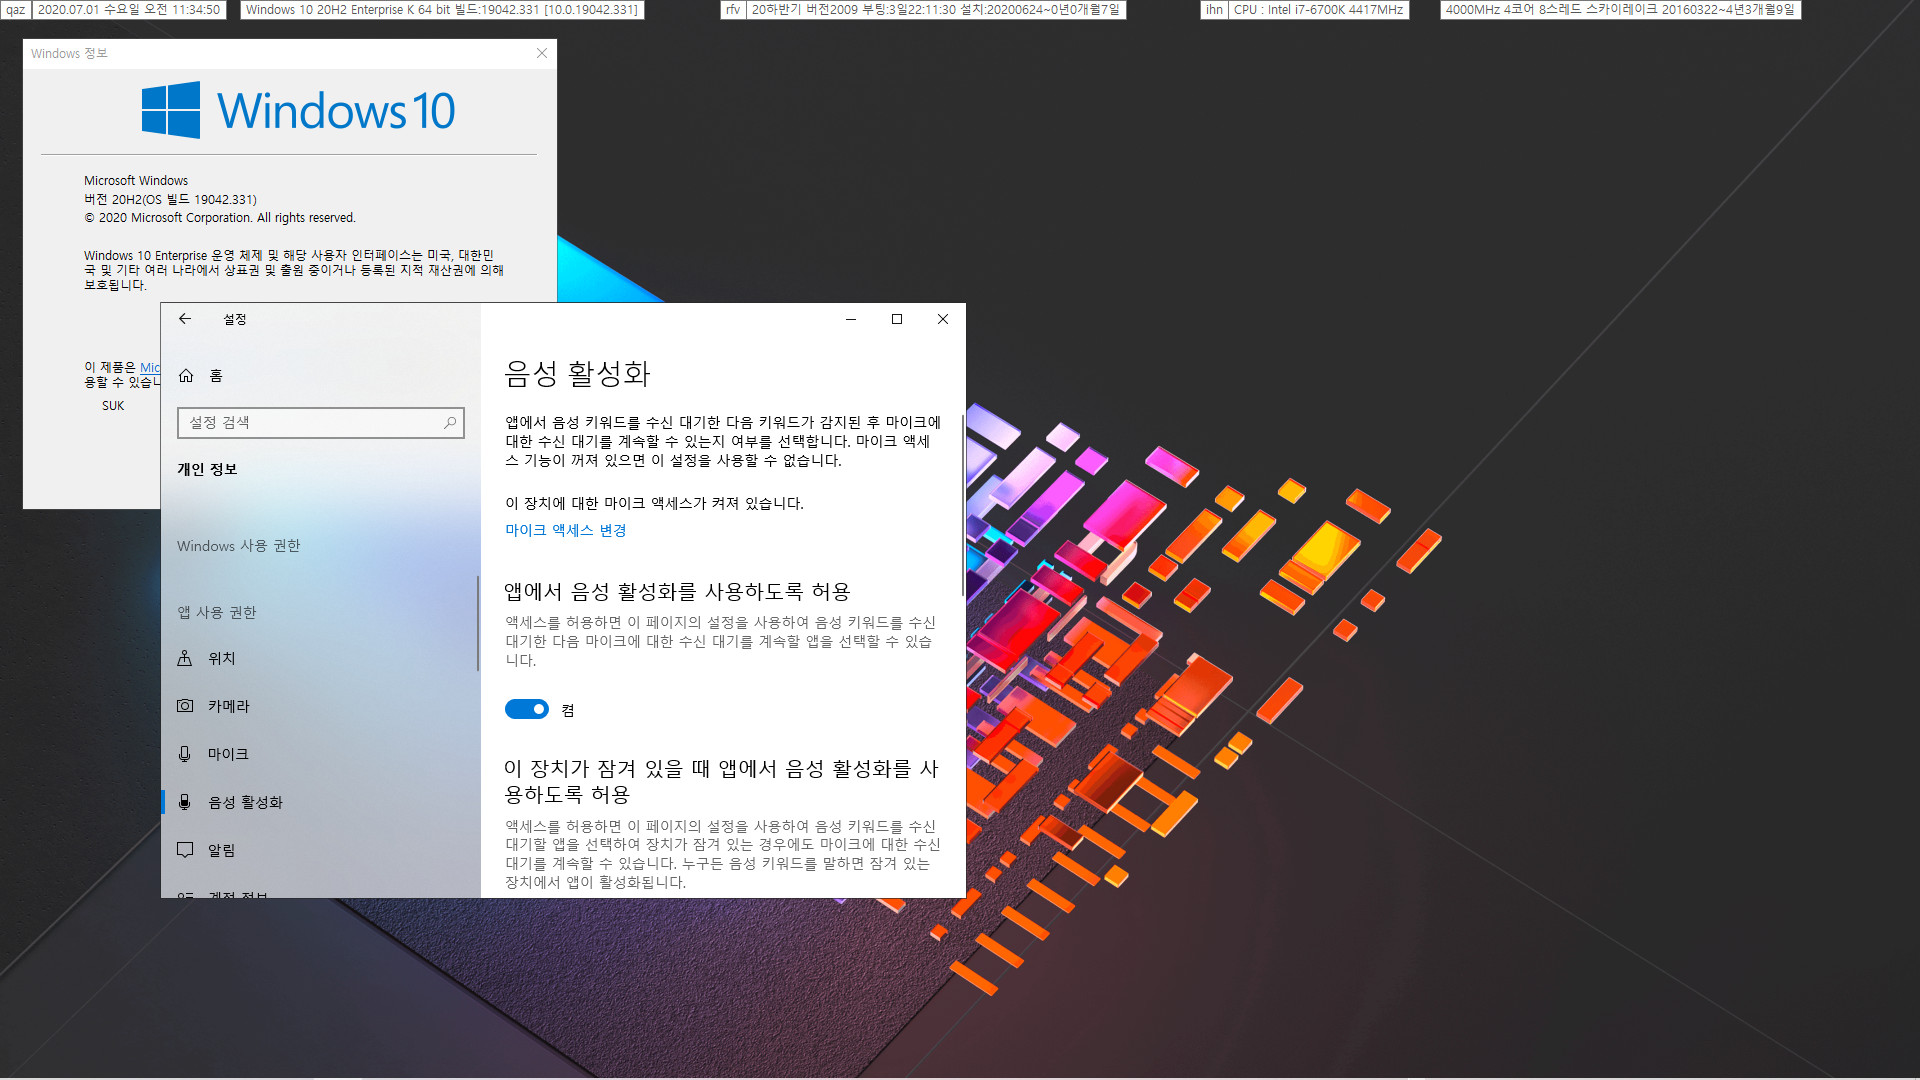This screenshot has height=1080, width=1920.
Task: Click the Microphone icon in sidebar
Action: click(x=185, y=754)
